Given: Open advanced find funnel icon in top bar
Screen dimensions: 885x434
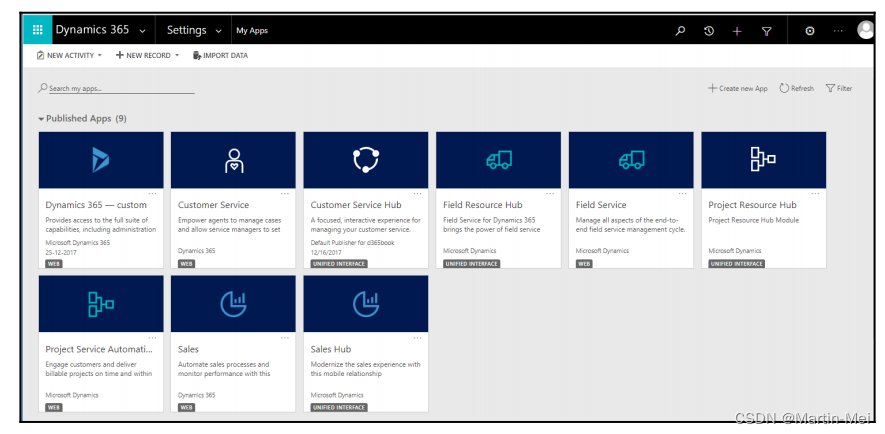Looking at the screenshot, I should pyautogui.click(x=766, y=32).
